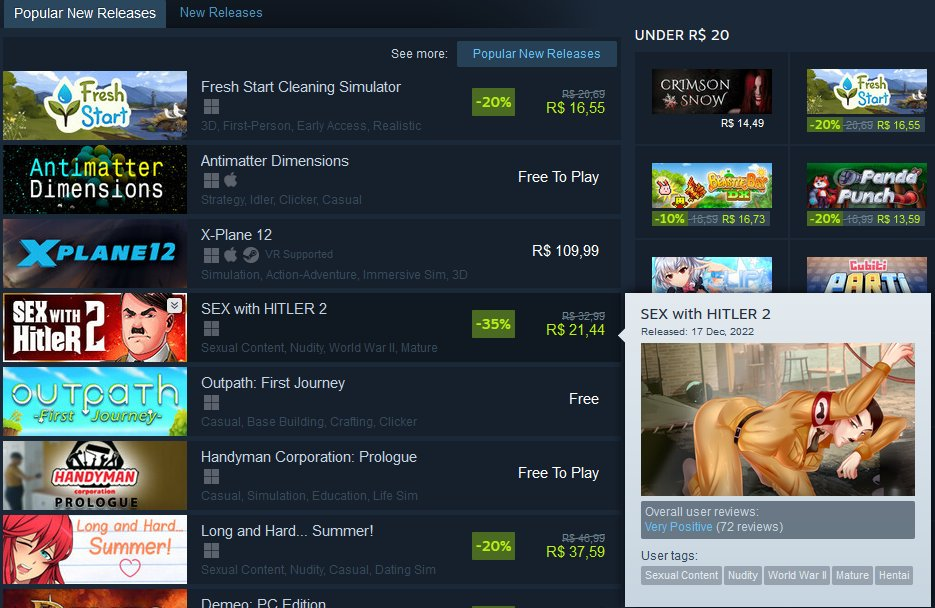The height and width of the screenshot is (608, 935).
Task: Select the Nudity user tag in tooltip
Action: (x=742, y=575)
